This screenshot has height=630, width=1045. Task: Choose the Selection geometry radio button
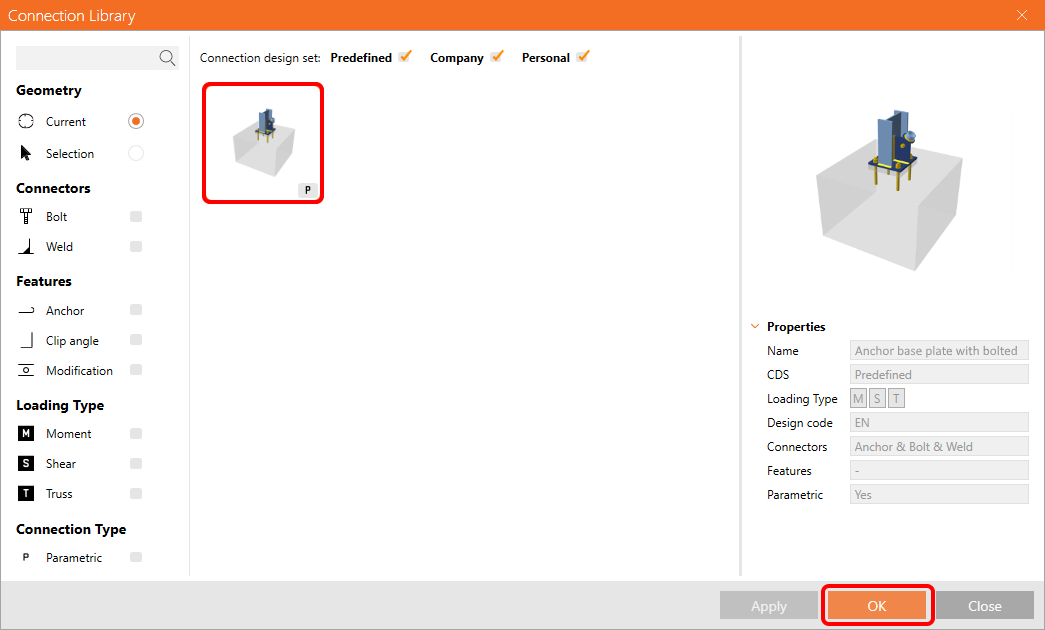click(x=135, y=153)
